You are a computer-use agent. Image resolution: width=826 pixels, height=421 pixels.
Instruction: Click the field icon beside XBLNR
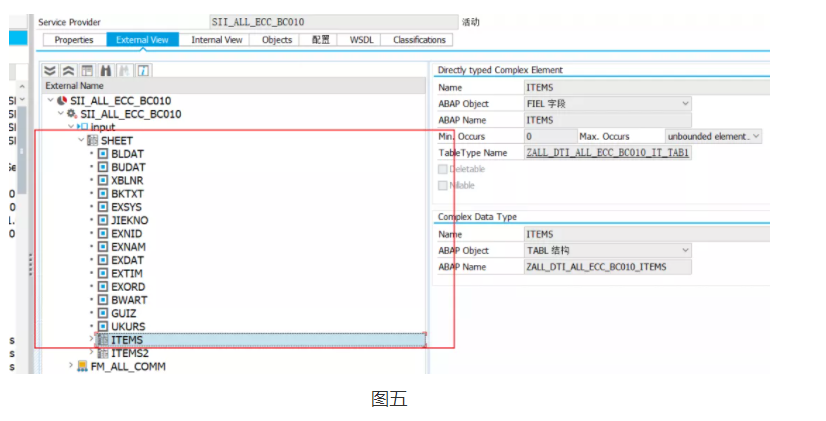point(103,180)
